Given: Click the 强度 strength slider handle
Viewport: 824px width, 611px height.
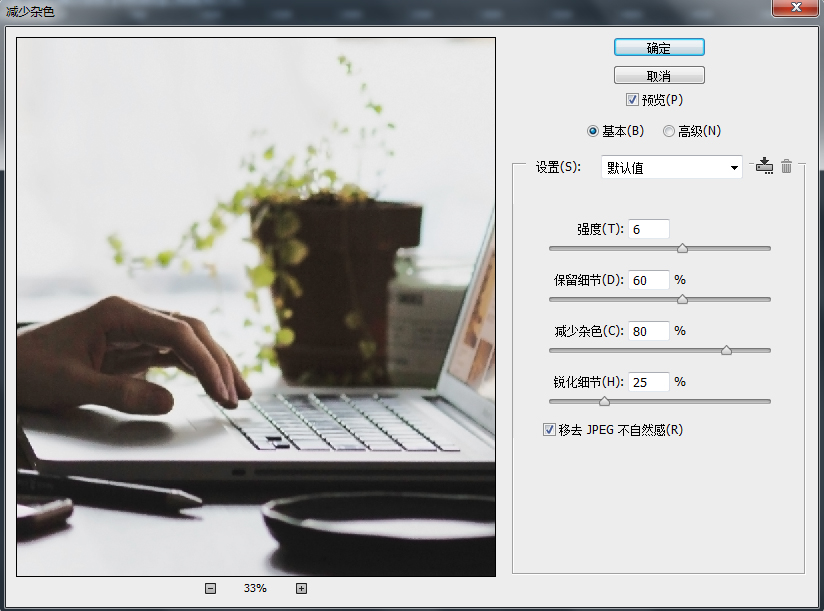Looking at the screenshot, I should pos(683,248).
